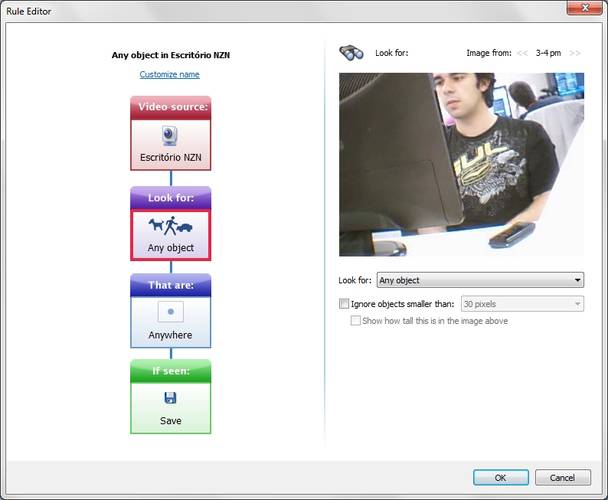Click the floppy disk Save icon
Screen dimensions: 608x500
pos(170,398)
